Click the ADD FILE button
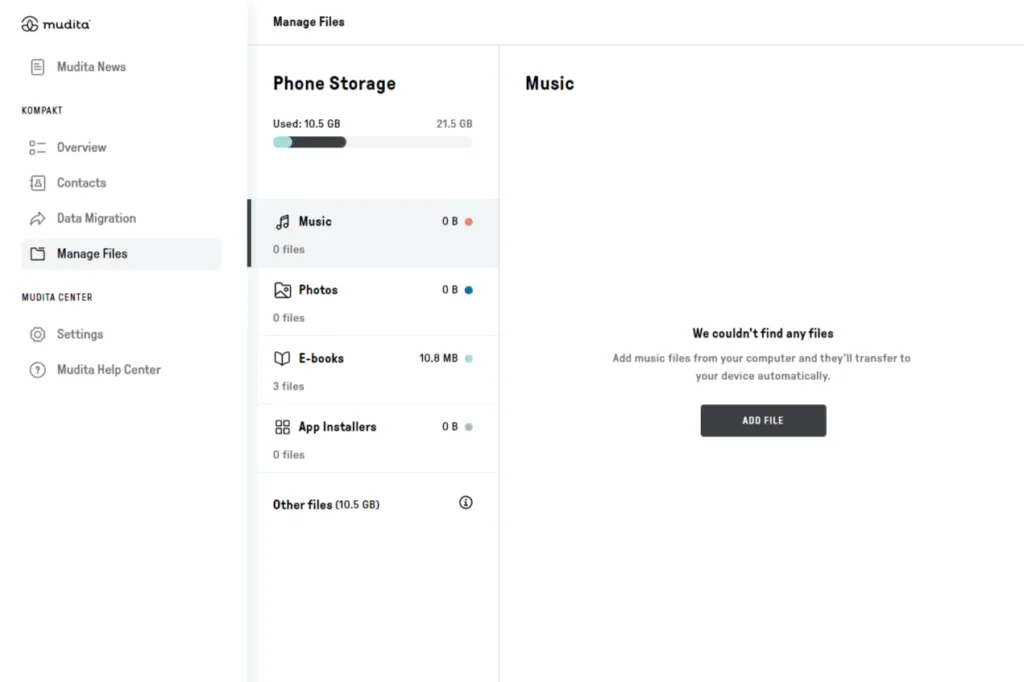The image size is (1024, 682). [x=763, y=420]
